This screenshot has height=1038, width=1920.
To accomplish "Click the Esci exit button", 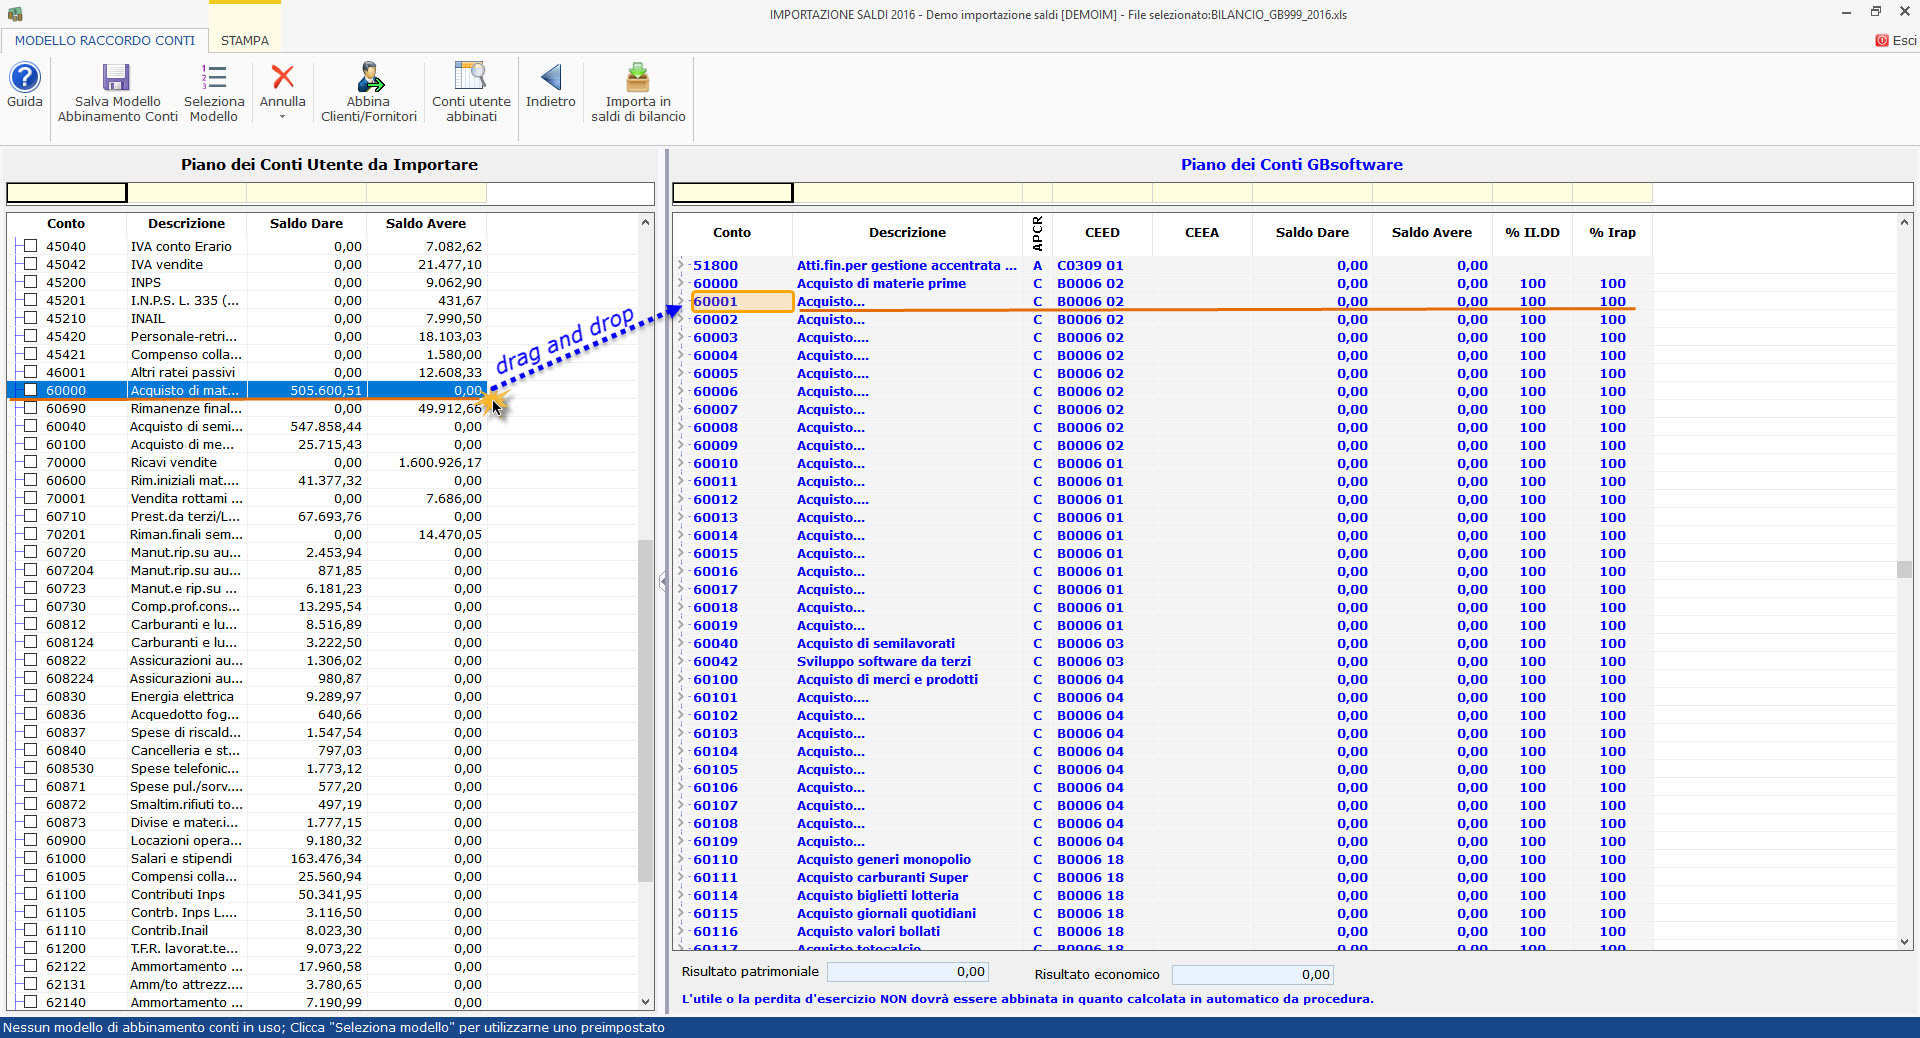I will 1895,40.
